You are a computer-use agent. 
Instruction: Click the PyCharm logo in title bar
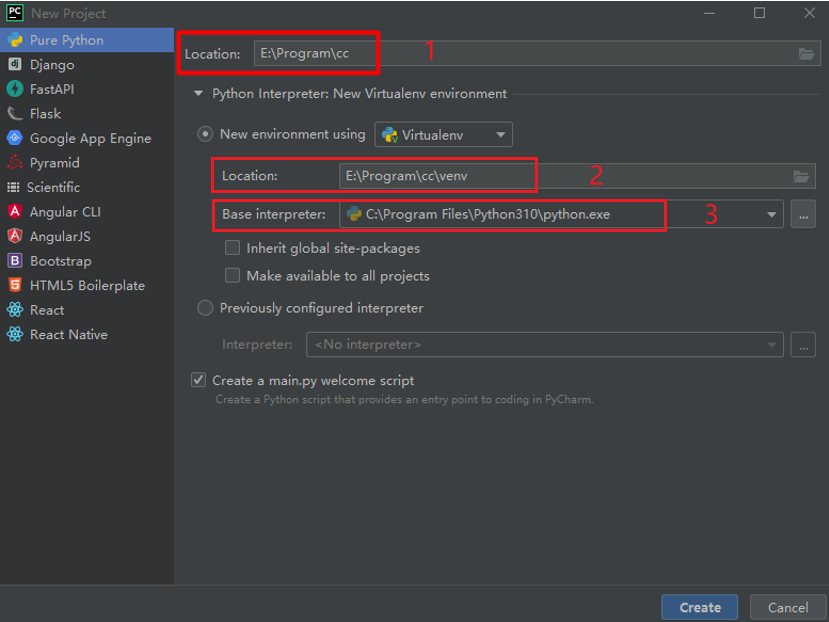point(14,12)
